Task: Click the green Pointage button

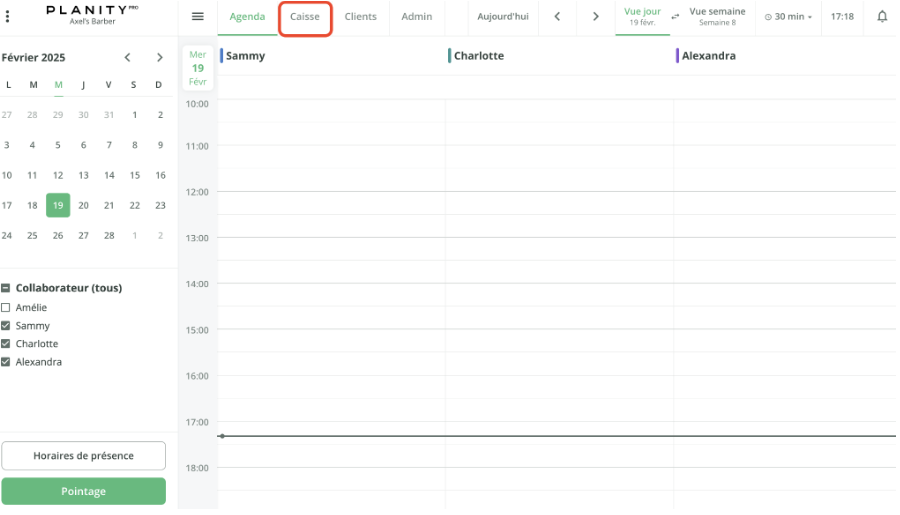Action: 83,491
